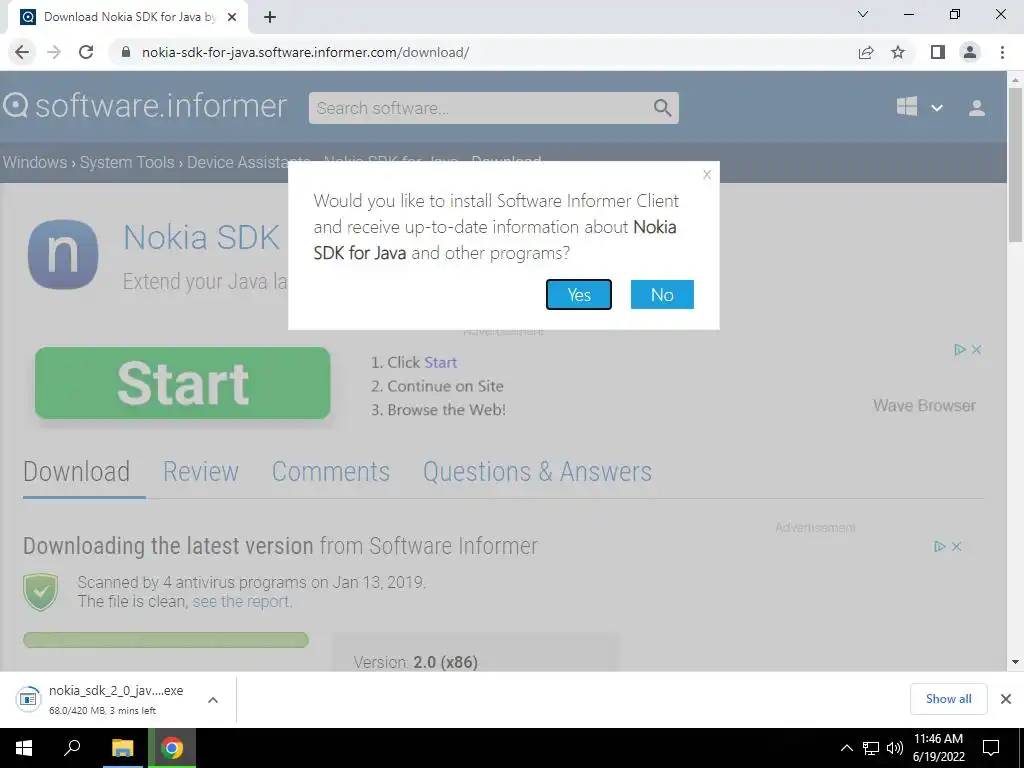Click the address bar URL
Viewport: 1024px width, 768px height.
click(305, 52)
